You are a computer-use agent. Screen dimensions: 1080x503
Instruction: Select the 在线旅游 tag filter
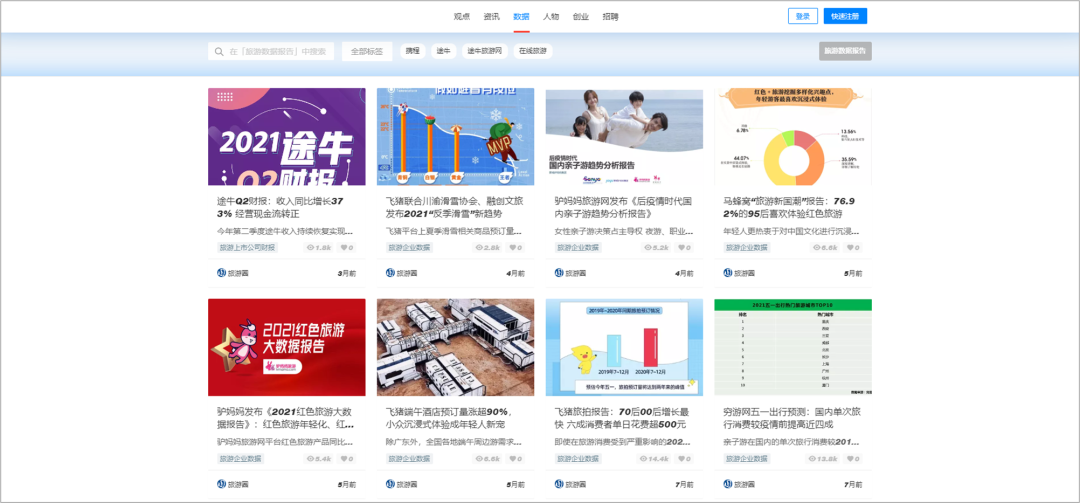point(533,51)
